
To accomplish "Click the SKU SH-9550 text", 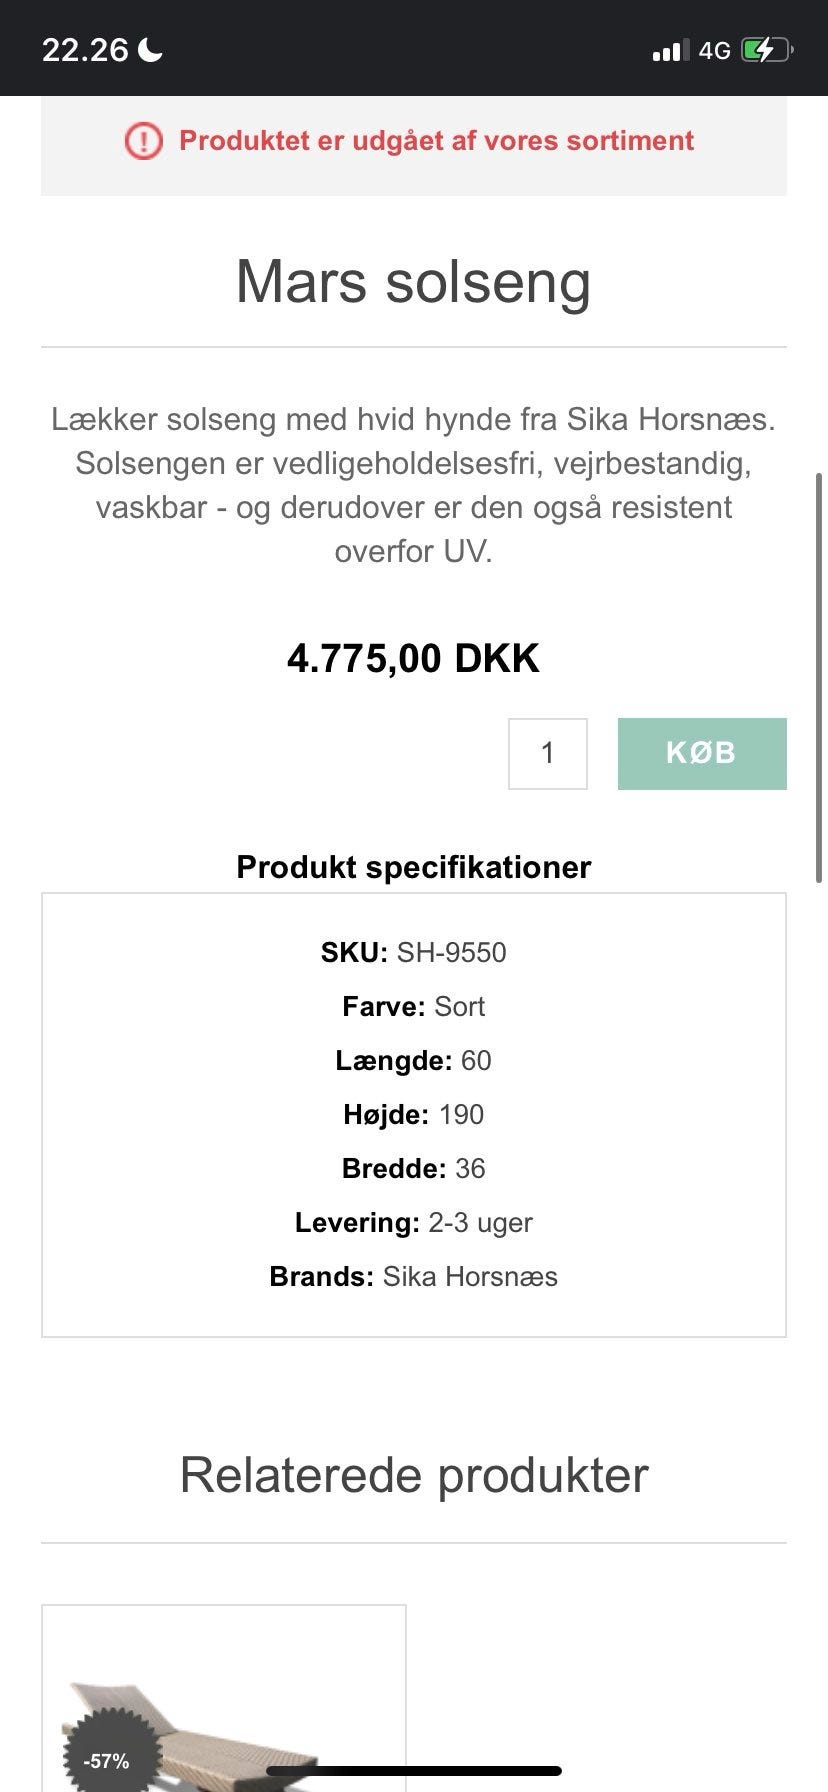I will 414,952.
